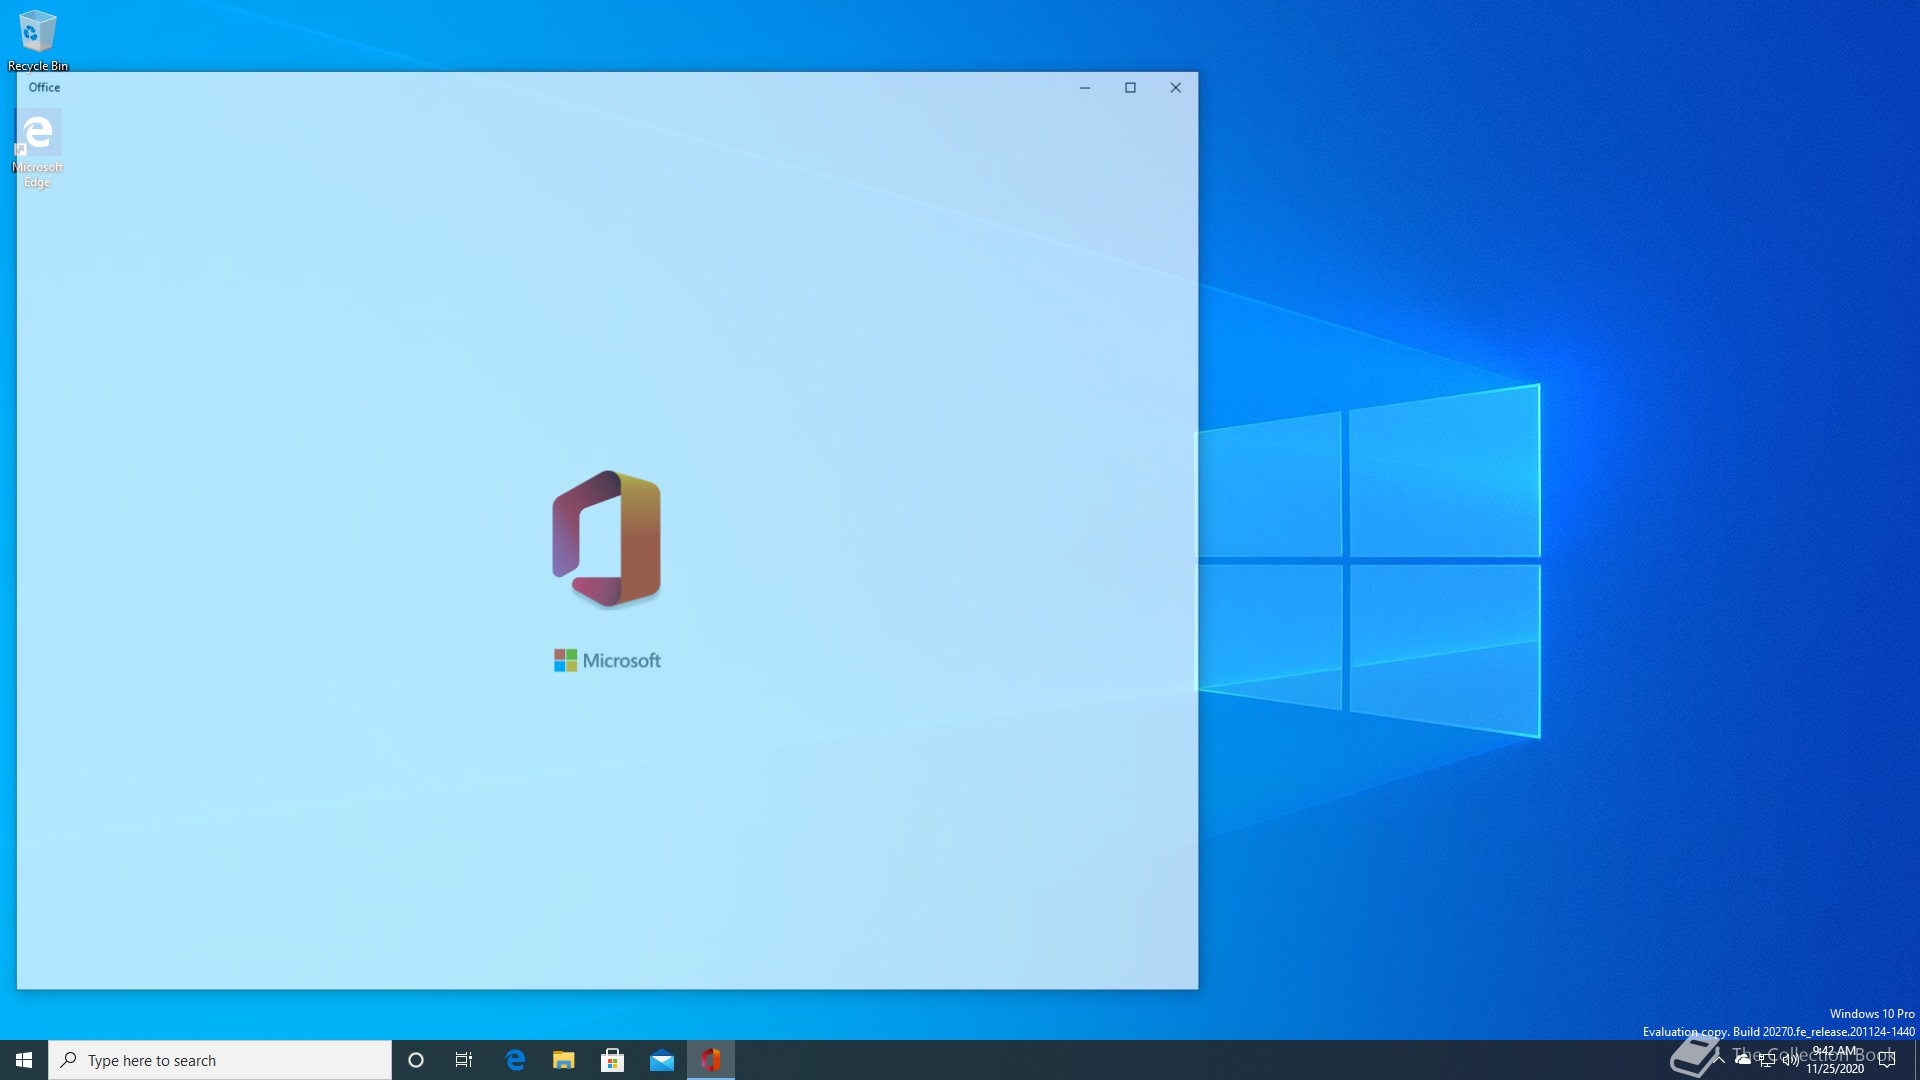1920x1080 pixels.
Task: Show hidden system tray icons
Action: pos(1720,1060)
